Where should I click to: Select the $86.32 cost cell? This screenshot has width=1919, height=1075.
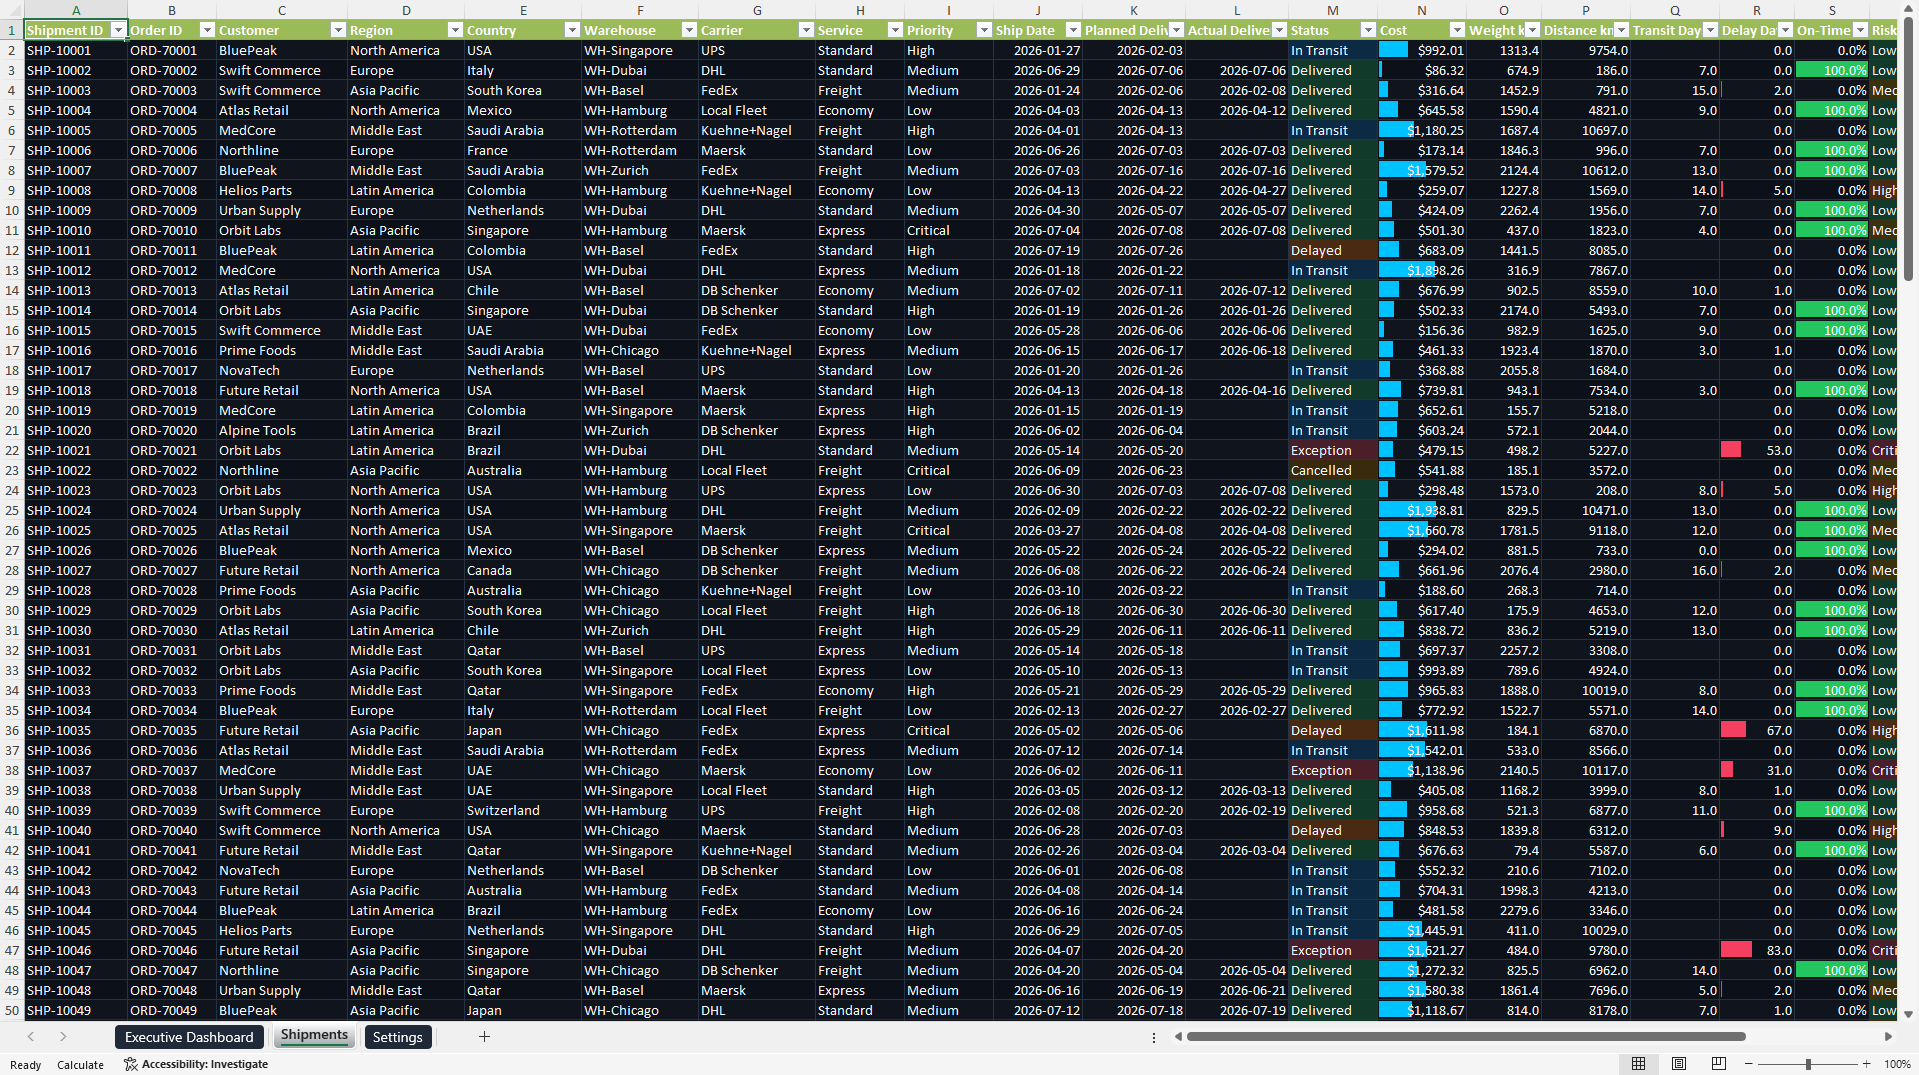coord(1422,70)
